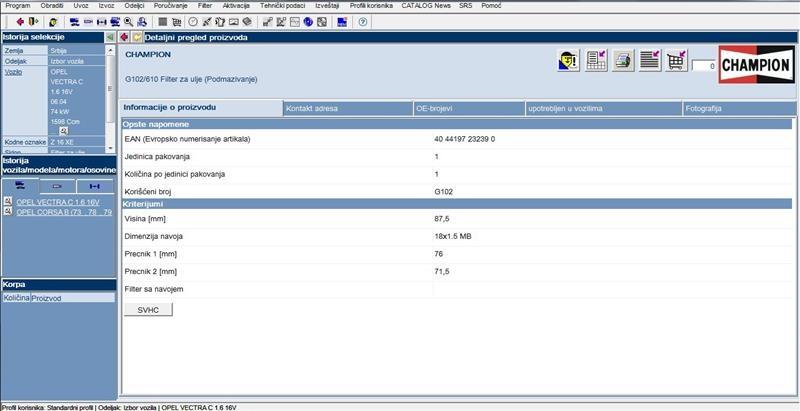
Task: Click the red back arrow in main toolbar
Action: 20,21
